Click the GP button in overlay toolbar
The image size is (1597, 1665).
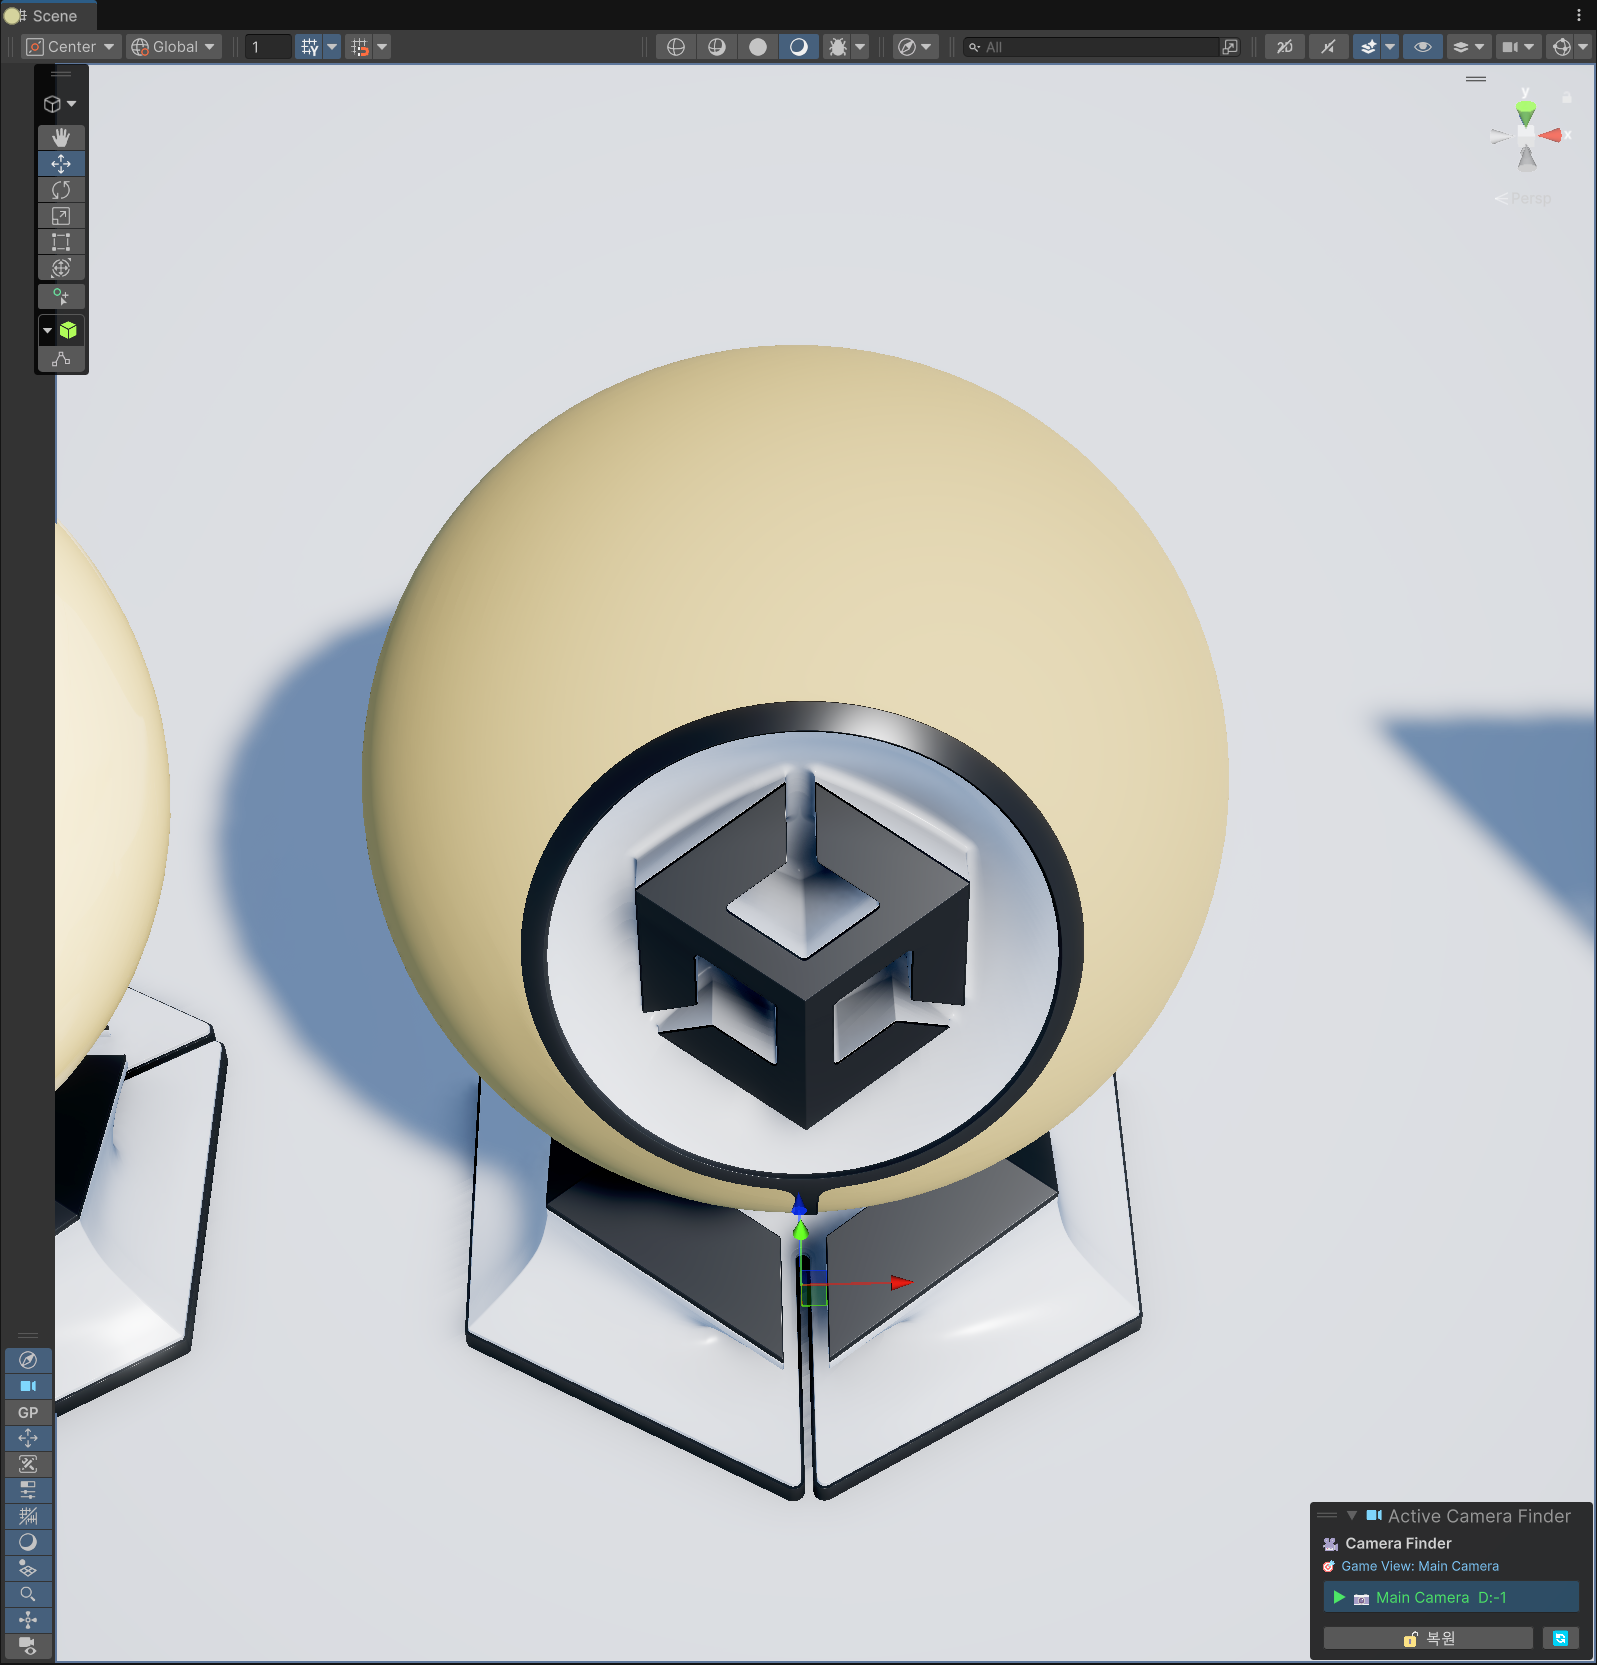tap(28, 1412)
